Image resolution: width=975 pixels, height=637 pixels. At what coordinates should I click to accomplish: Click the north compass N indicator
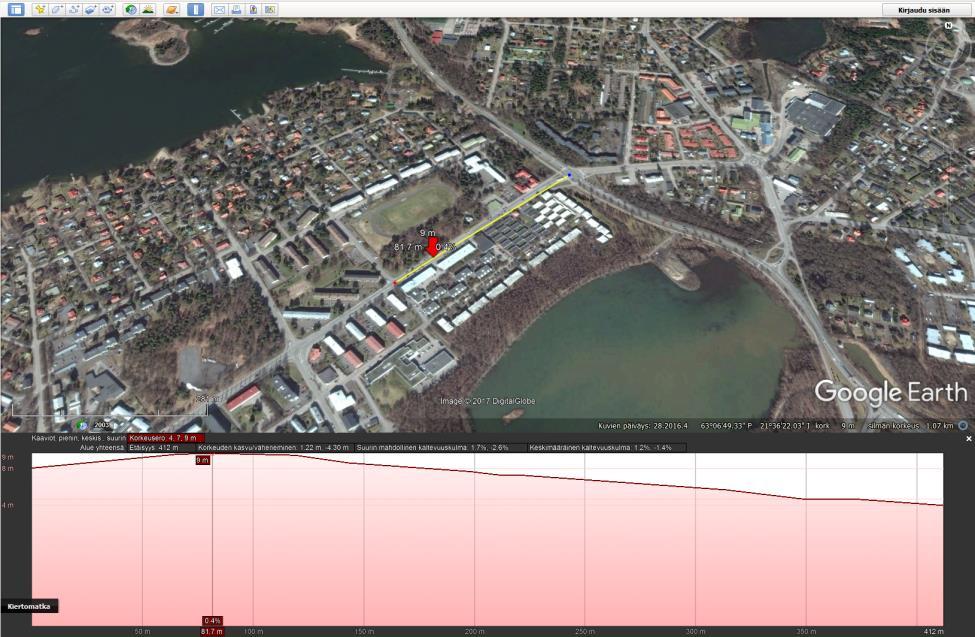coord(948,26)
